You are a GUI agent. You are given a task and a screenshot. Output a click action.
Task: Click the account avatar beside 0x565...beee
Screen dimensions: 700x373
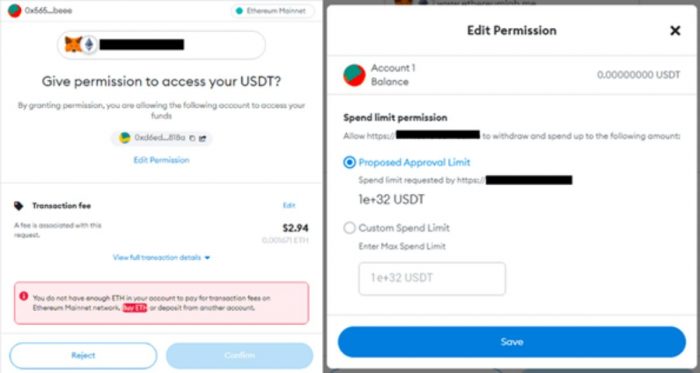(x=15, y=10)
